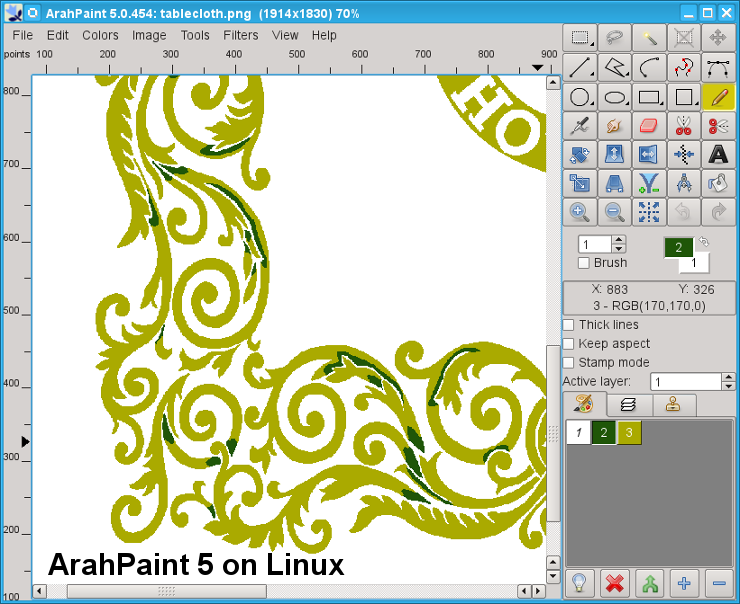Click the compass divider tool icon
The image size is (740, 604).
[684, 183]
